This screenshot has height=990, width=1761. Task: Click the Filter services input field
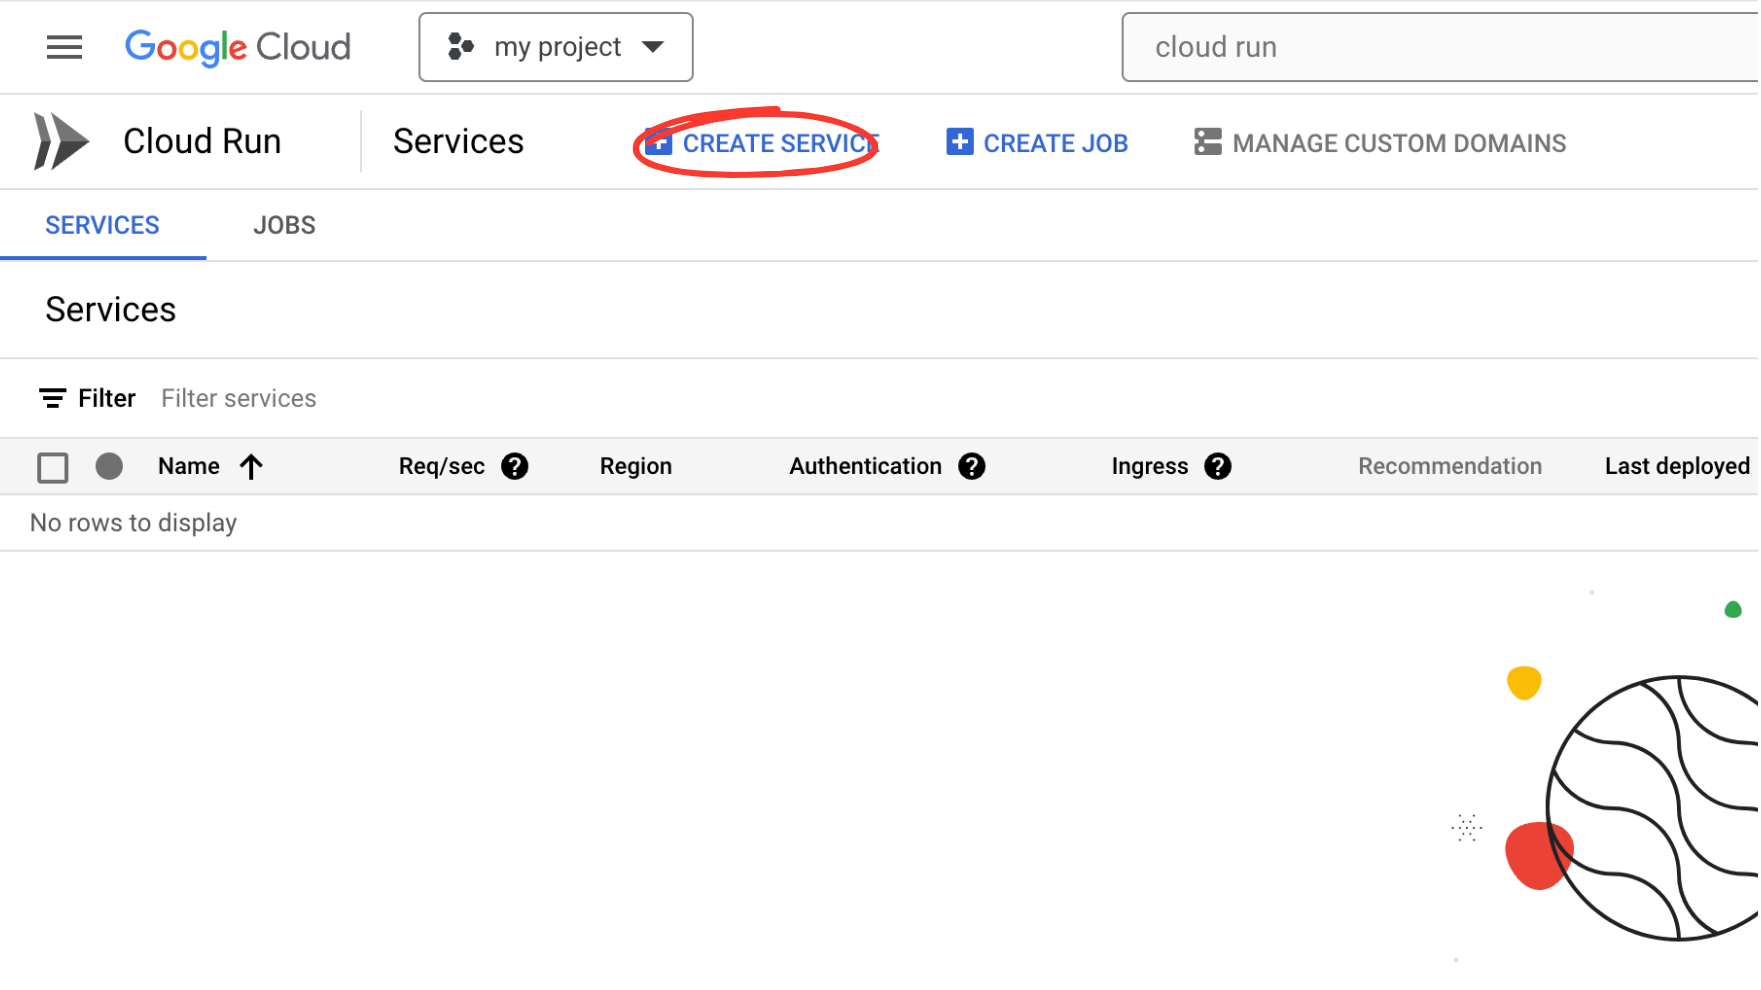pos(238,397)
